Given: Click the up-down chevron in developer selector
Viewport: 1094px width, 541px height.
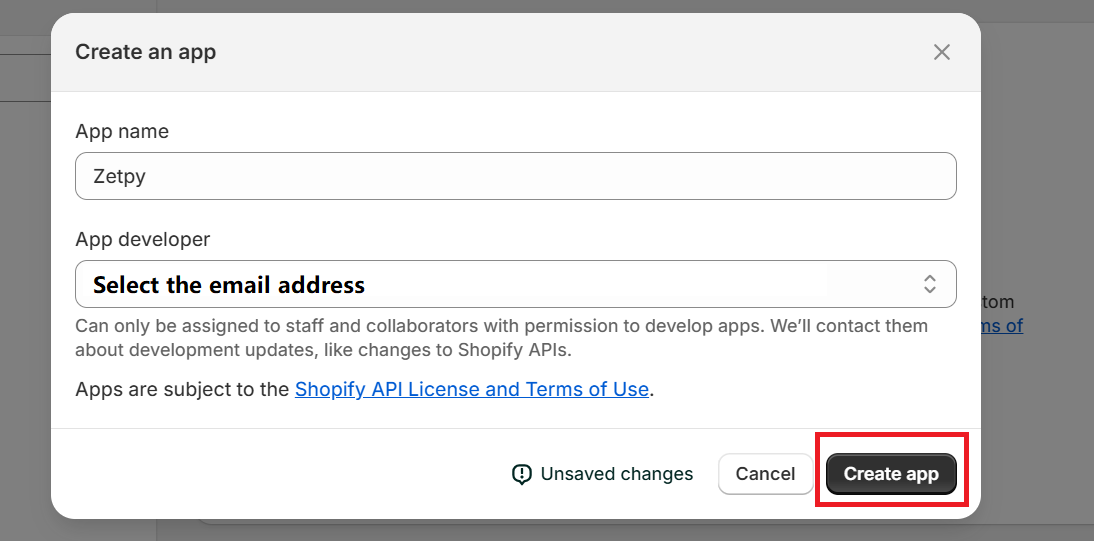Looking at the screenshot, I should [929, 284].
